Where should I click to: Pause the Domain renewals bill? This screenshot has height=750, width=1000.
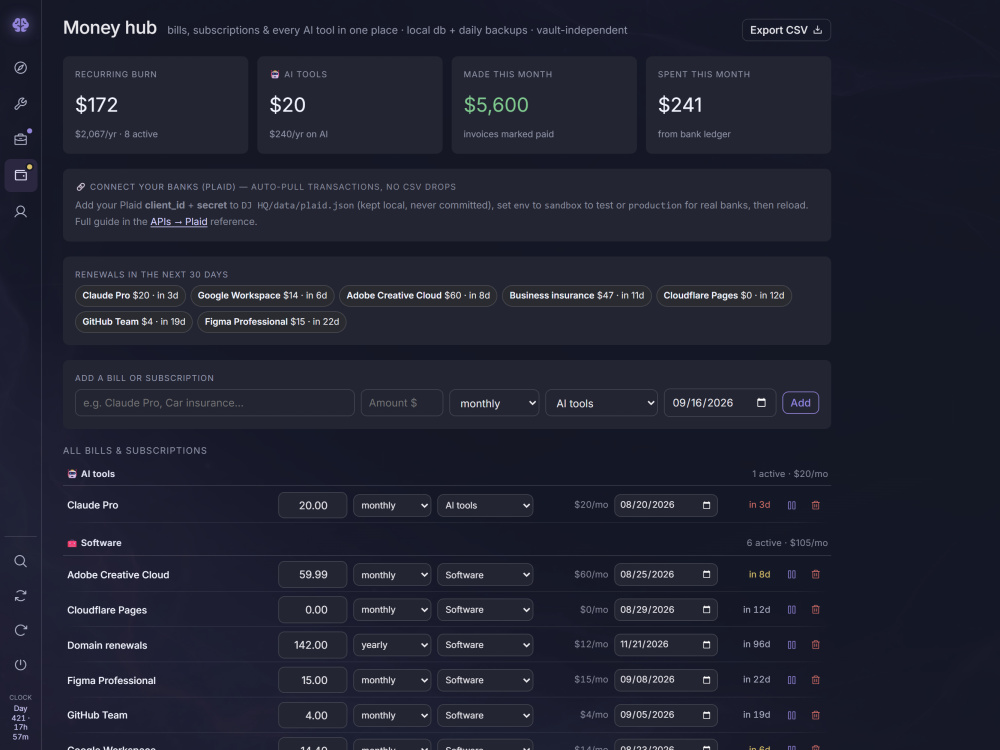coord(791,645)
